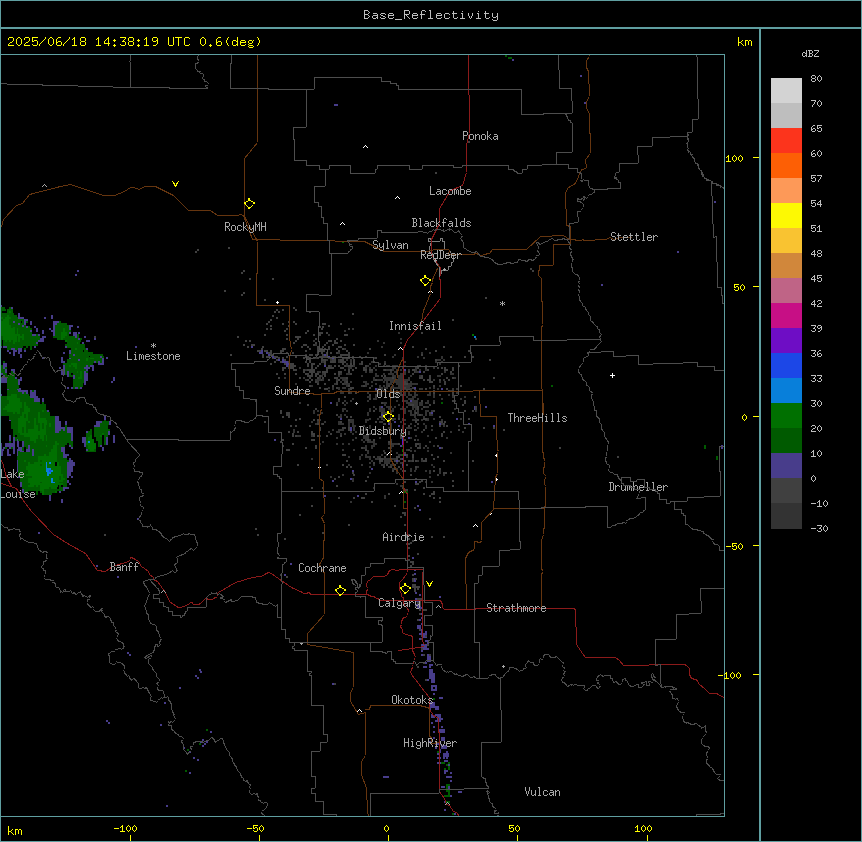Click the Vulcan label
862x842 pixels.
coord(542,792)
